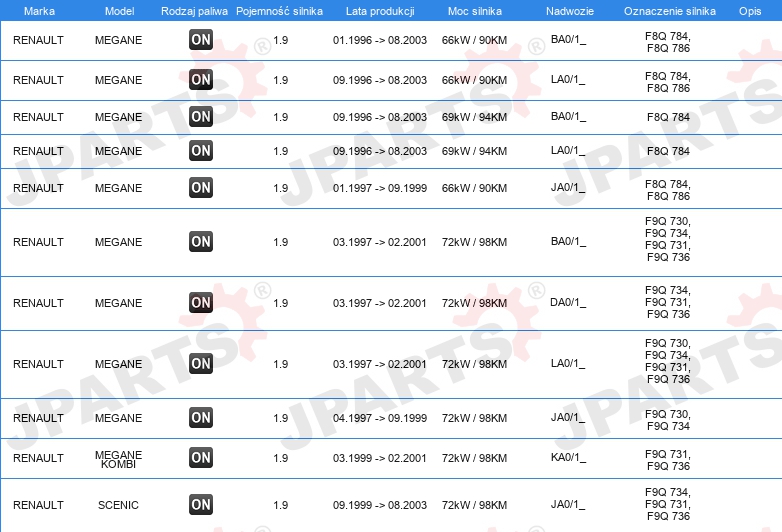Click the ON badge in the 01.1997 MEGANE row

[x=201, y=188]
